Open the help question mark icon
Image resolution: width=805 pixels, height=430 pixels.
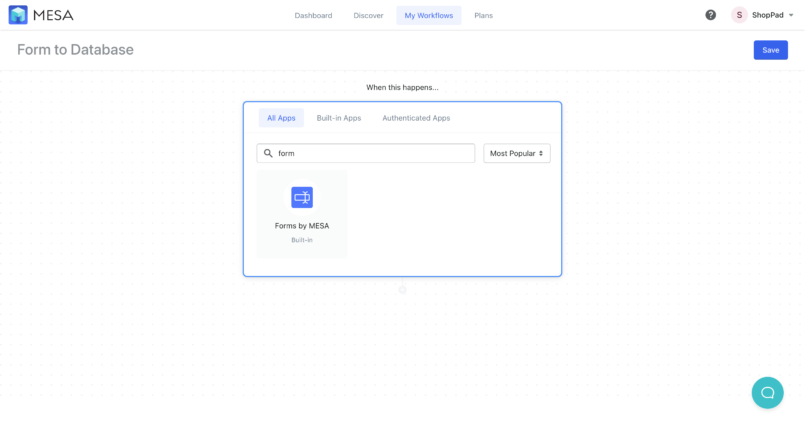pos(710,15)
